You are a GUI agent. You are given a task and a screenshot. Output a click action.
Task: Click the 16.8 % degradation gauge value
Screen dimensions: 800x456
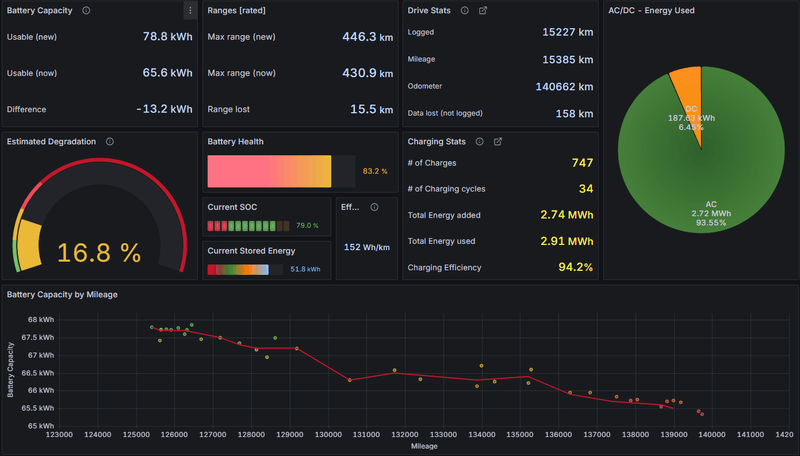(x=99, y=253)
